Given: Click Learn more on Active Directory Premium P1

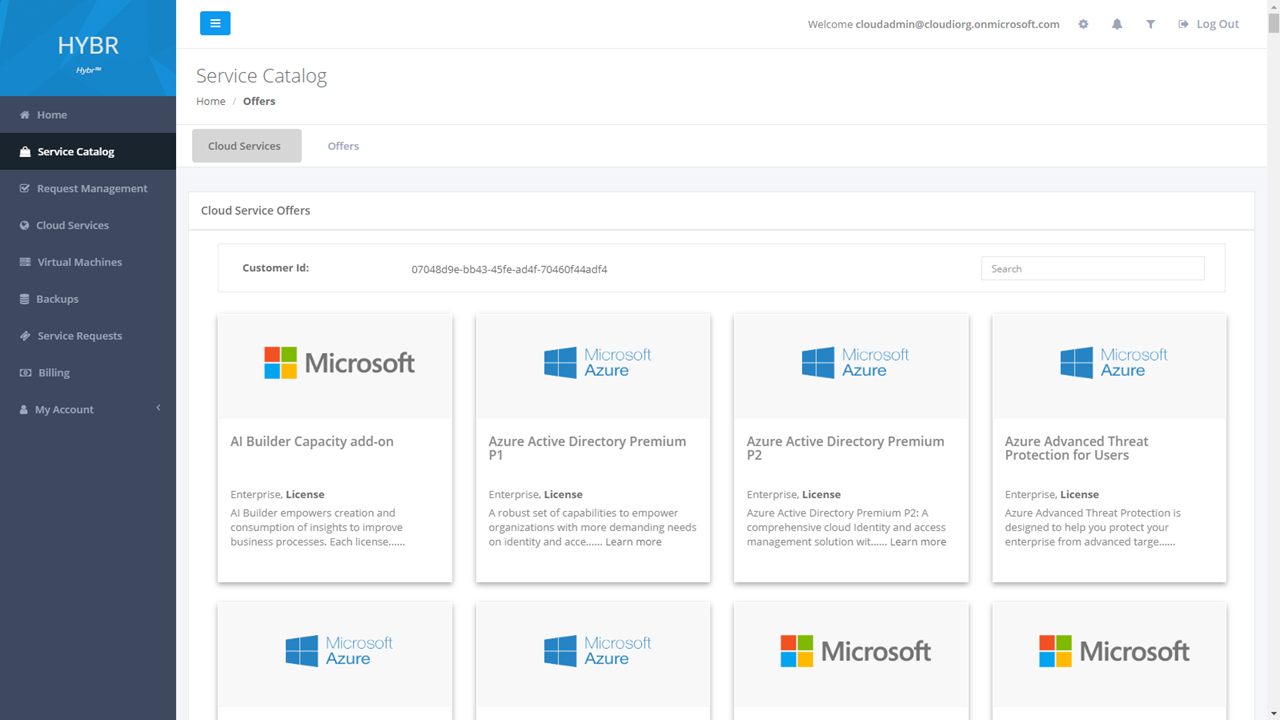Looking at the screenshot, I should point(633,542).
